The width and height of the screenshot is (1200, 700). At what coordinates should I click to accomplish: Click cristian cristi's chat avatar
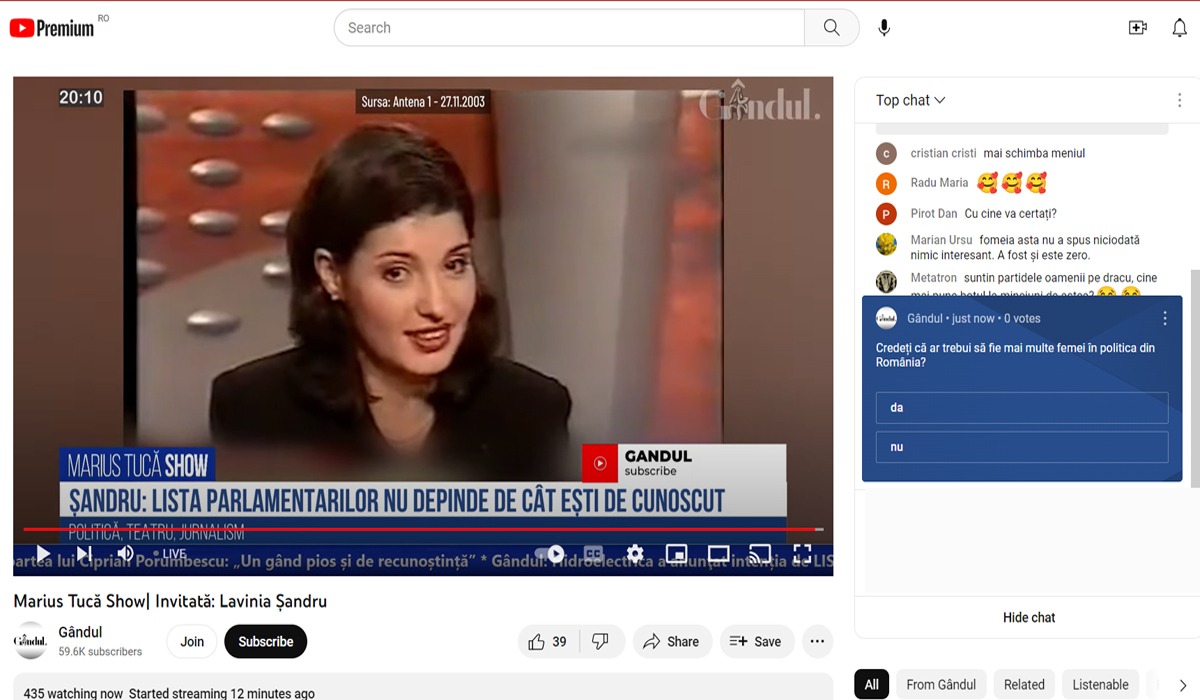pos(886,154)
